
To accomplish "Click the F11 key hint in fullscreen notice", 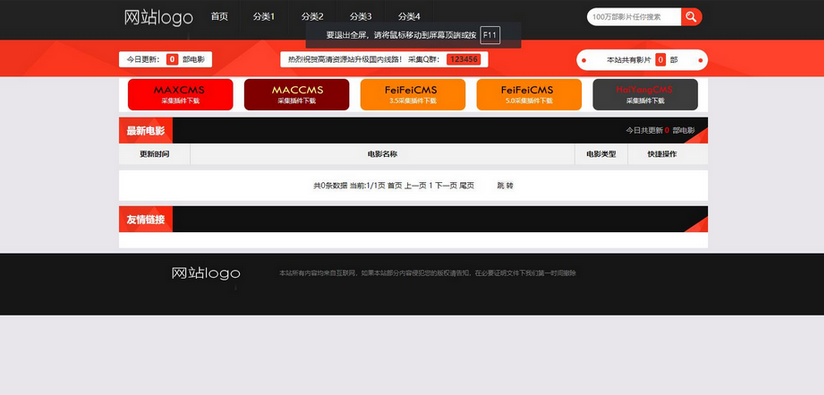I will coord(490,35).
